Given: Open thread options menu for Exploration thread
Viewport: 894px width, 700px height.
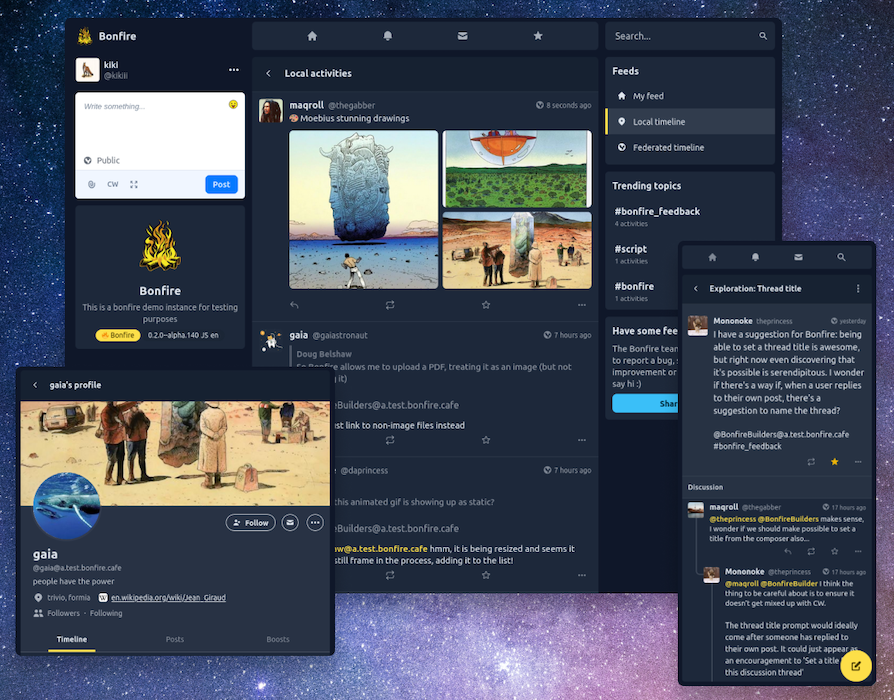Looking at the screenshot, I should [x=858, y=289].
